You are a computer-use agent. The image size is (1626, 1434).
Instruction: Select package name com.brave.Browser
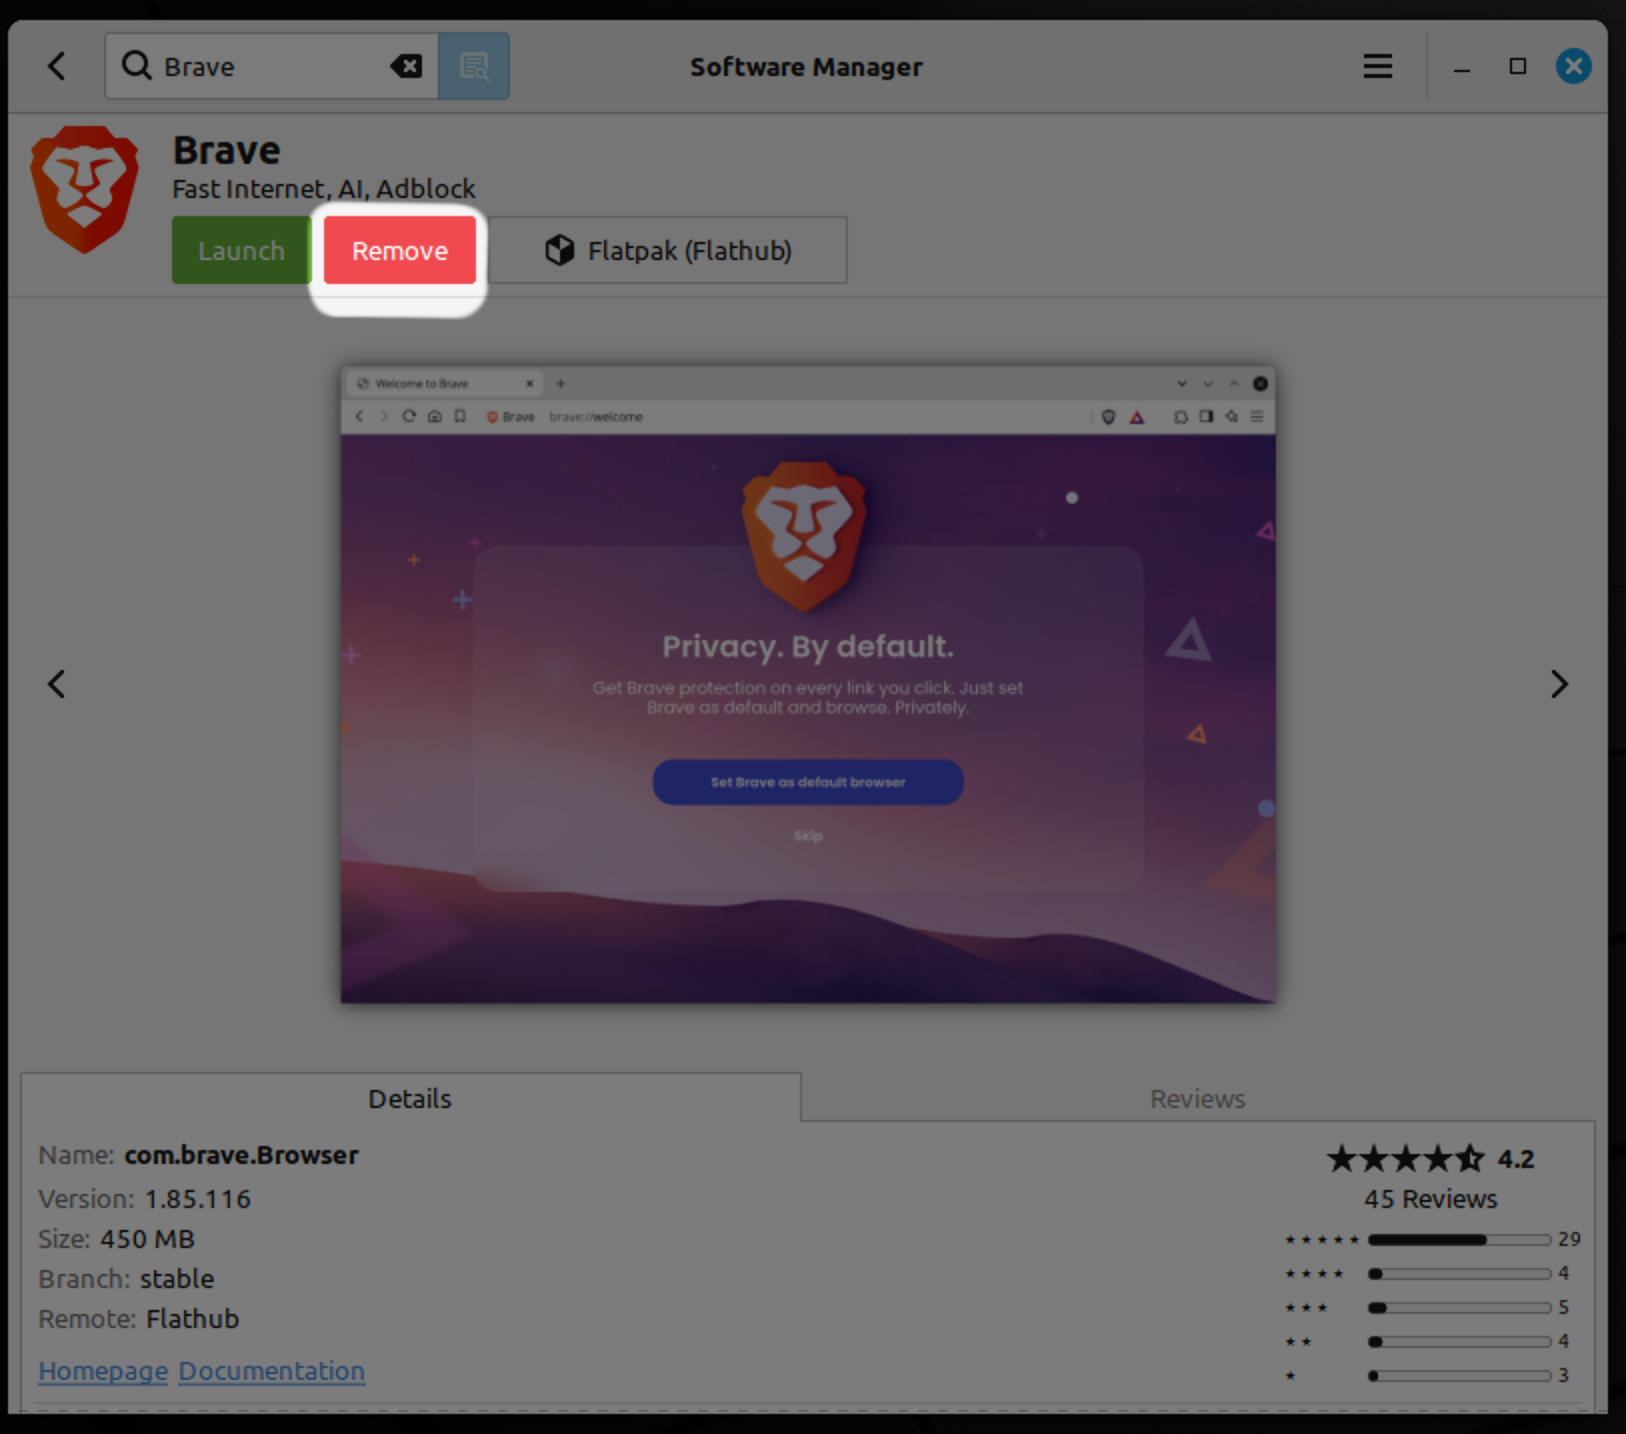pos(241,1155)
